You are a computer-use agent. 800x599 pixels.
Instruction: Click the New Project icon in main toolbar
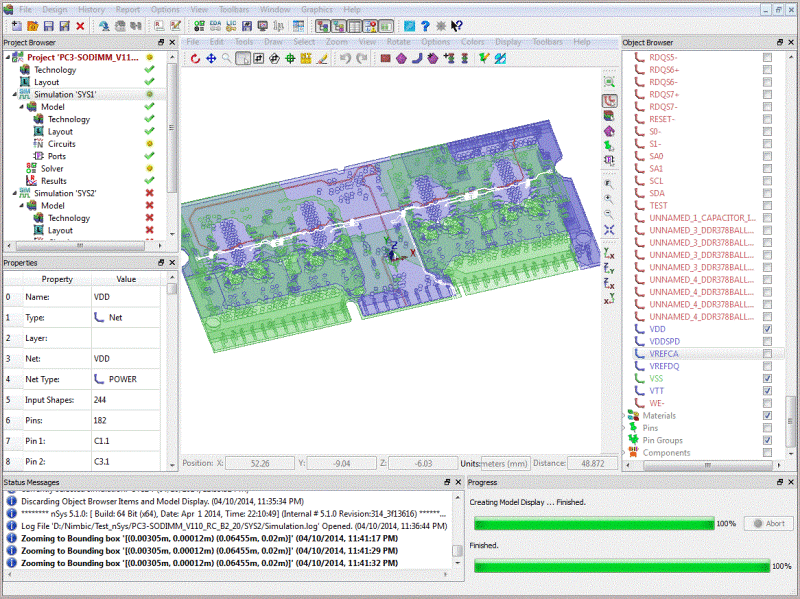pos(16,26)
